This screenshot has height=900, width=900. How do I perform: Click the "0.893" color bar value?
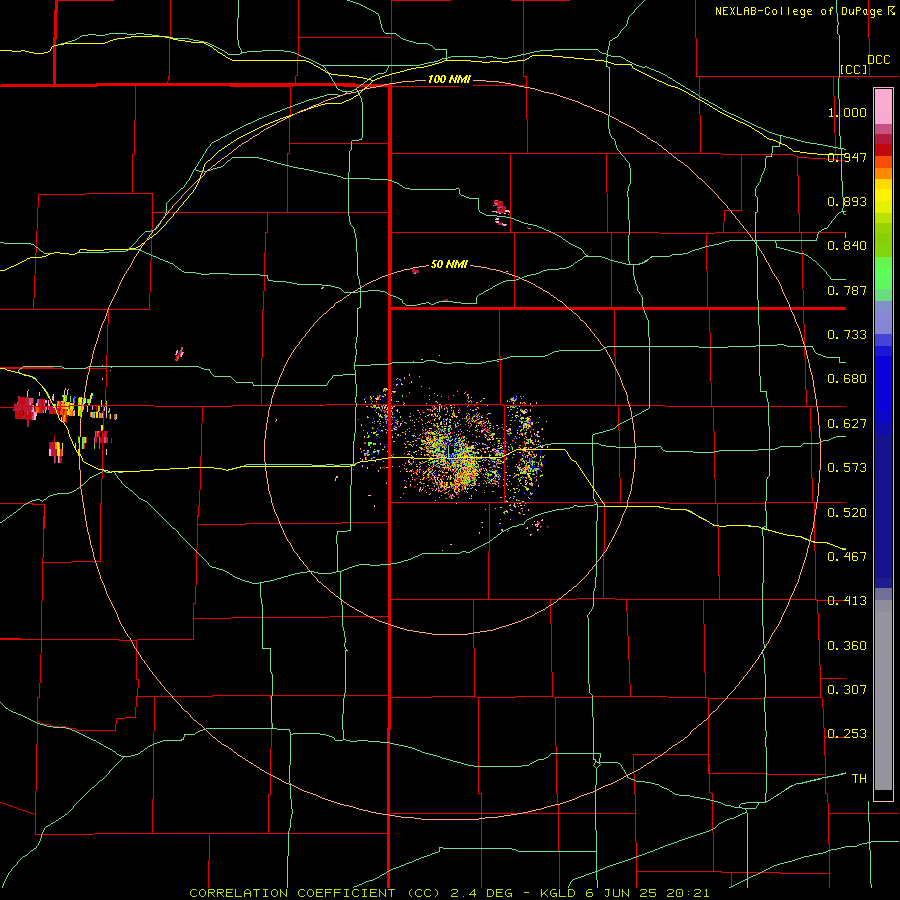pyautogui.click(x=847, y=201)
